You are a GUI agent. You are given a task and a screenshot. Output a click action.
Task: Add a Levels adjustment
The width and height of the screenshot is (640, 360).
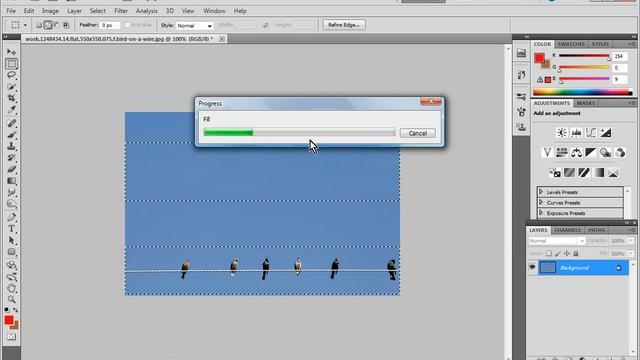576,133
